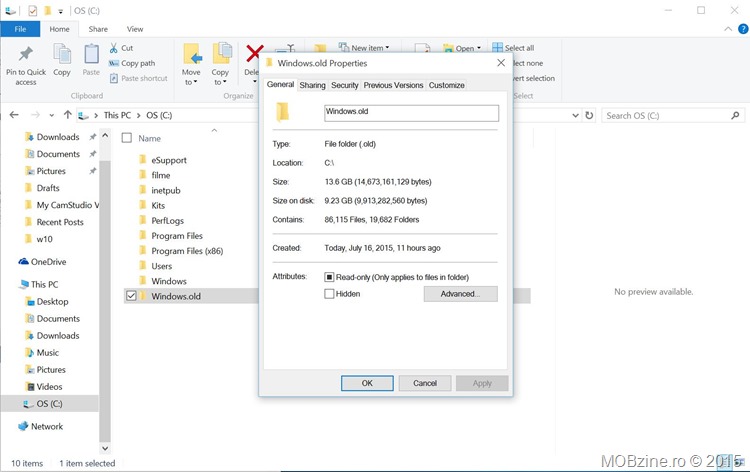This screenshot has width=750, height=472.
Task: Open address bar history dropdown
Action: pyautogui.click(x=575, y=115)
